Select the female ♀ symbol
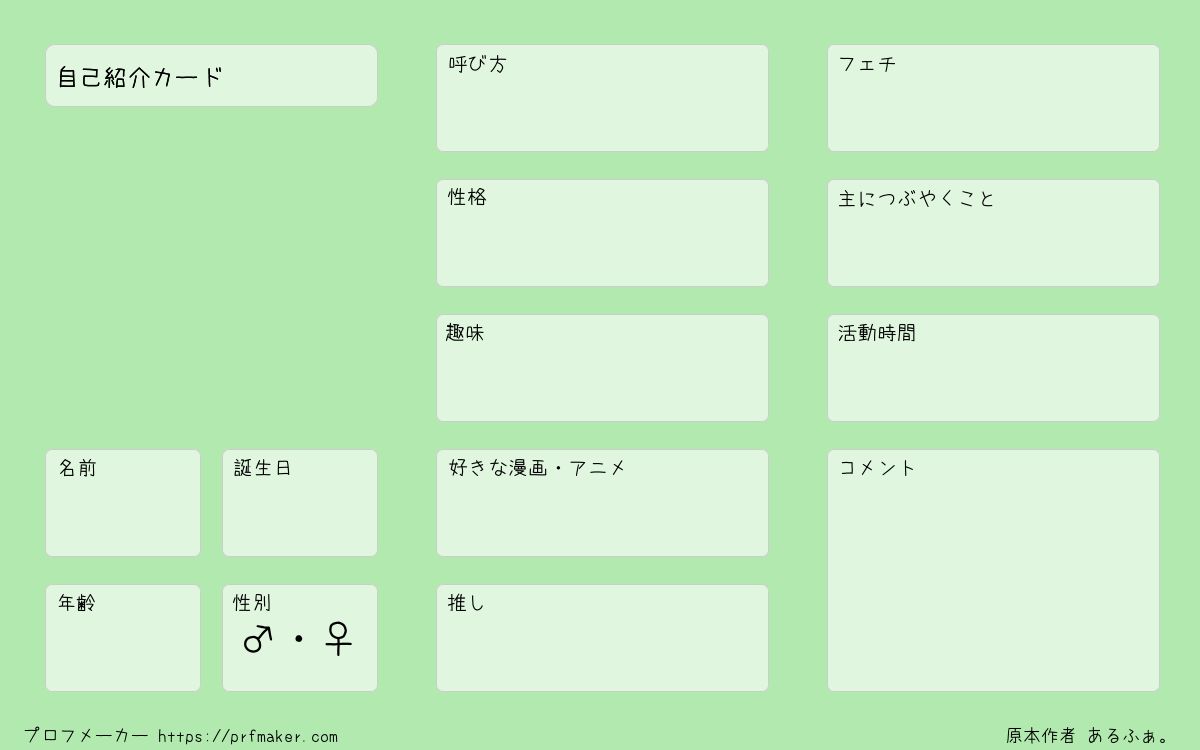1200x750 pixels. 338,638
